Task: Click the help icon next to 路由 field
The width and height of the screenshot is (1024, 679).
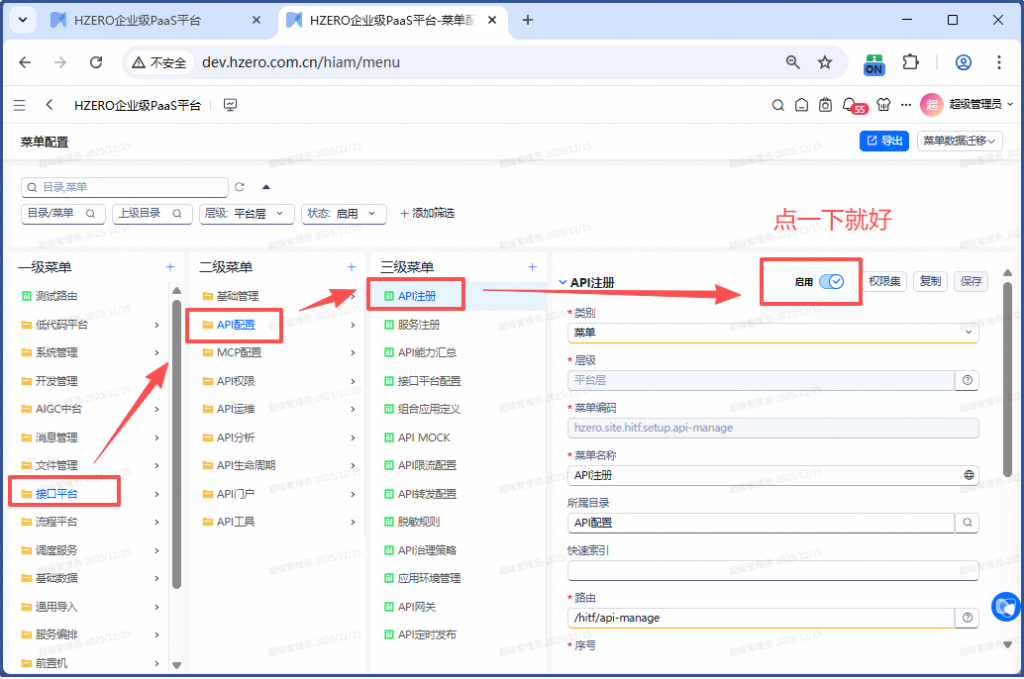Action: [967, 618]
